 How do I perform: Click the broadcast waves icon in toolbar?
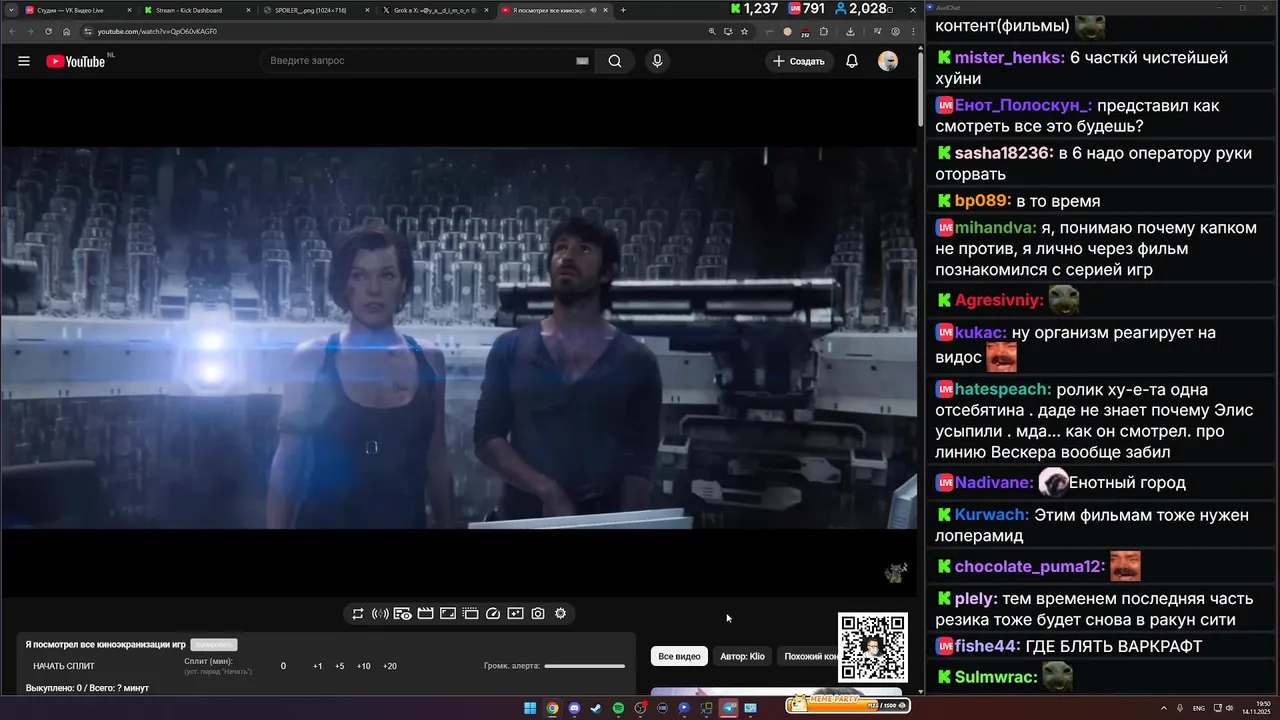(380, 614)
